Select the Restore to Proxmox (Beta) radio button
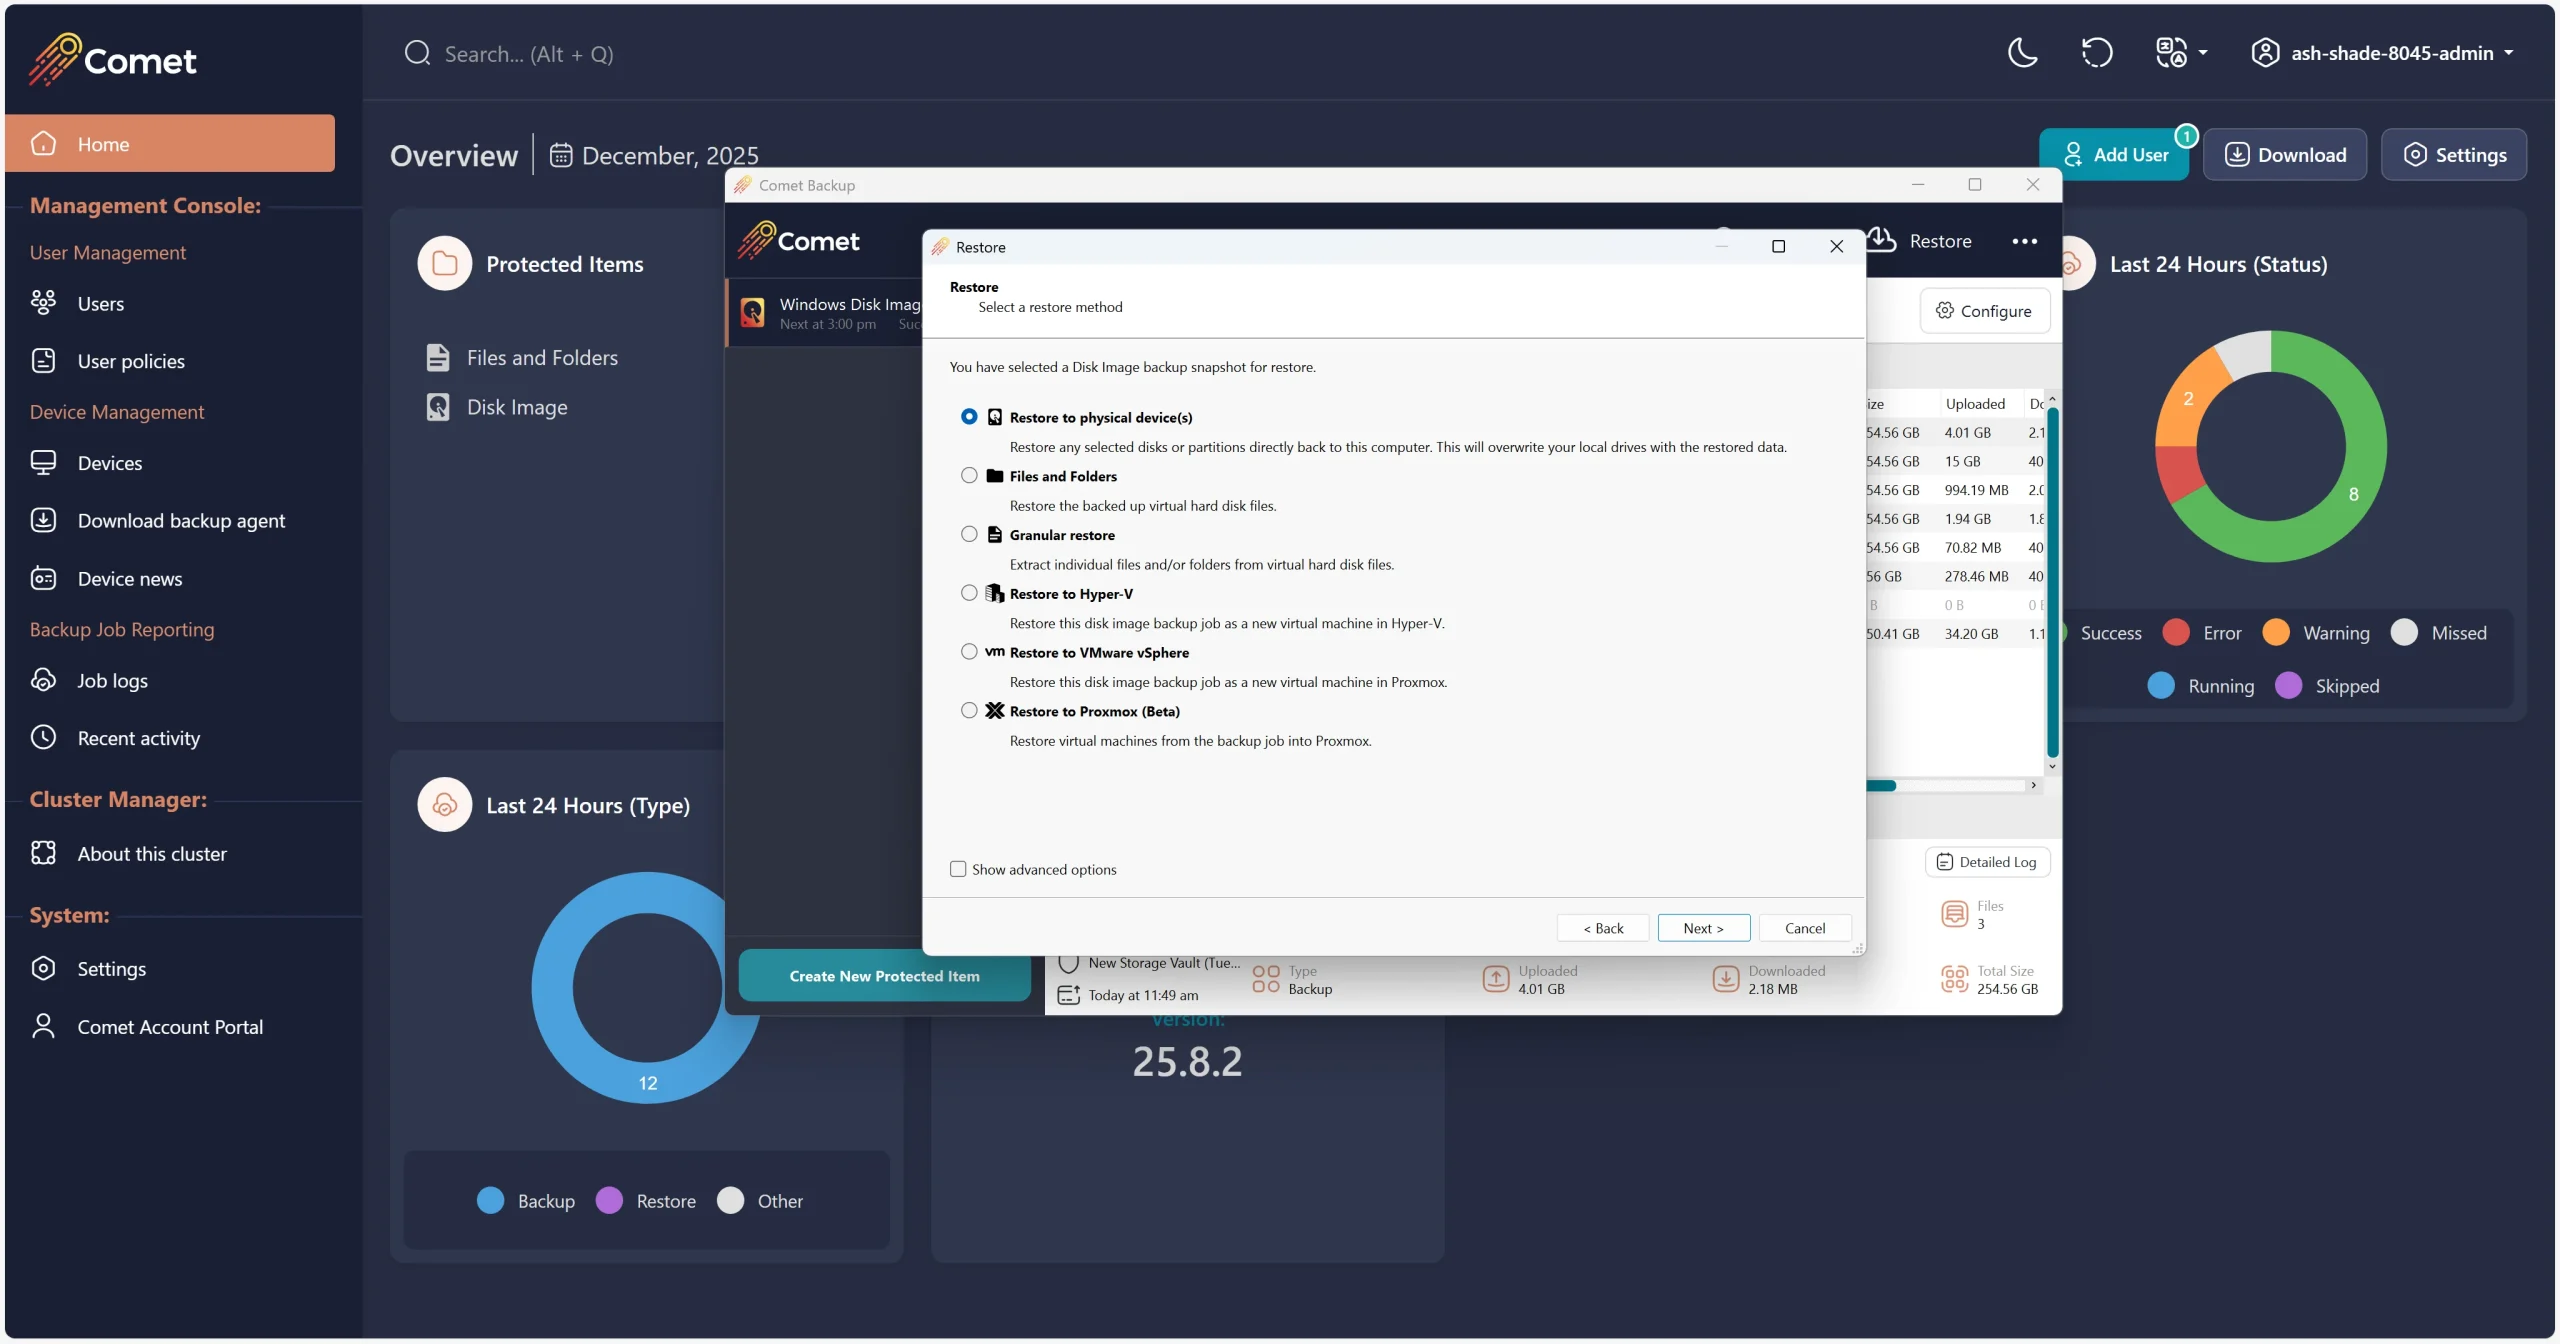 (969, 711)
